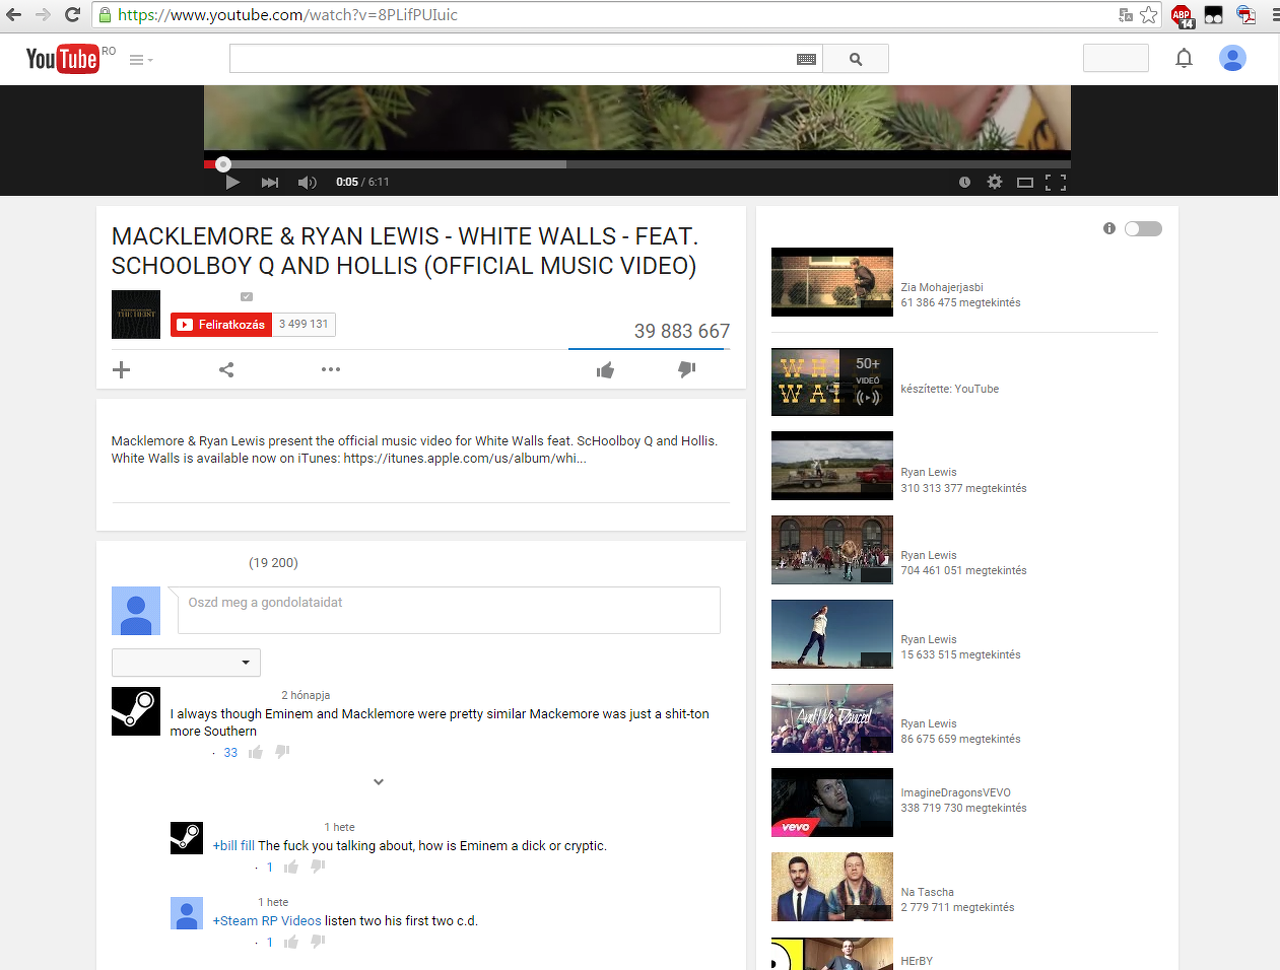The width and height of the screenshot is (1280, 970).
Task: Share the video with the share icon
Action: [x=227, y=370]
